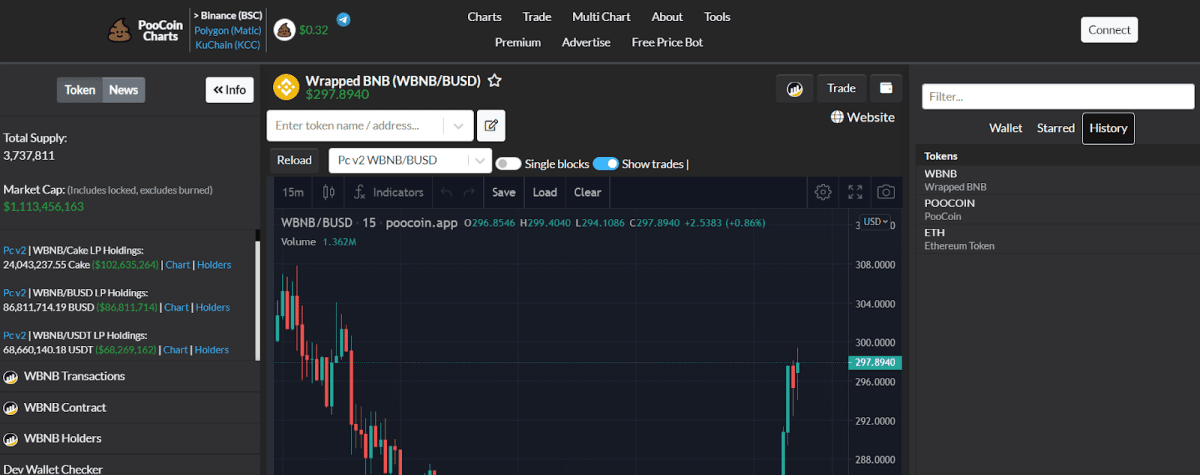Take a chart snapshot with camera icon
The width and height of the screenshot is (1200, 475).
click(885, 192)
